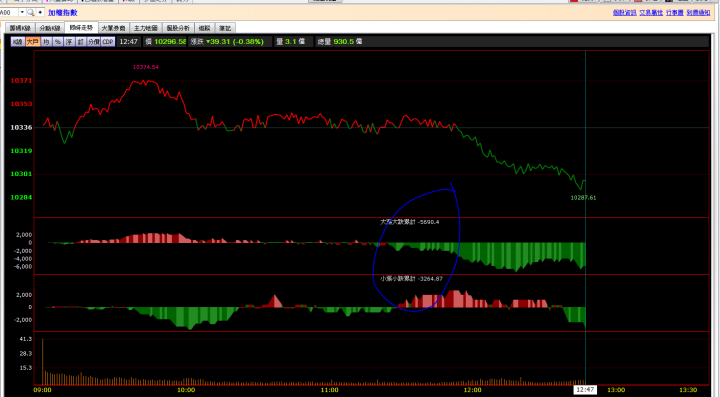Image resolution: width=720 pixels, height=397 pixels.
Task: Toggle the % percentage display button
Action: click(57, 42)
